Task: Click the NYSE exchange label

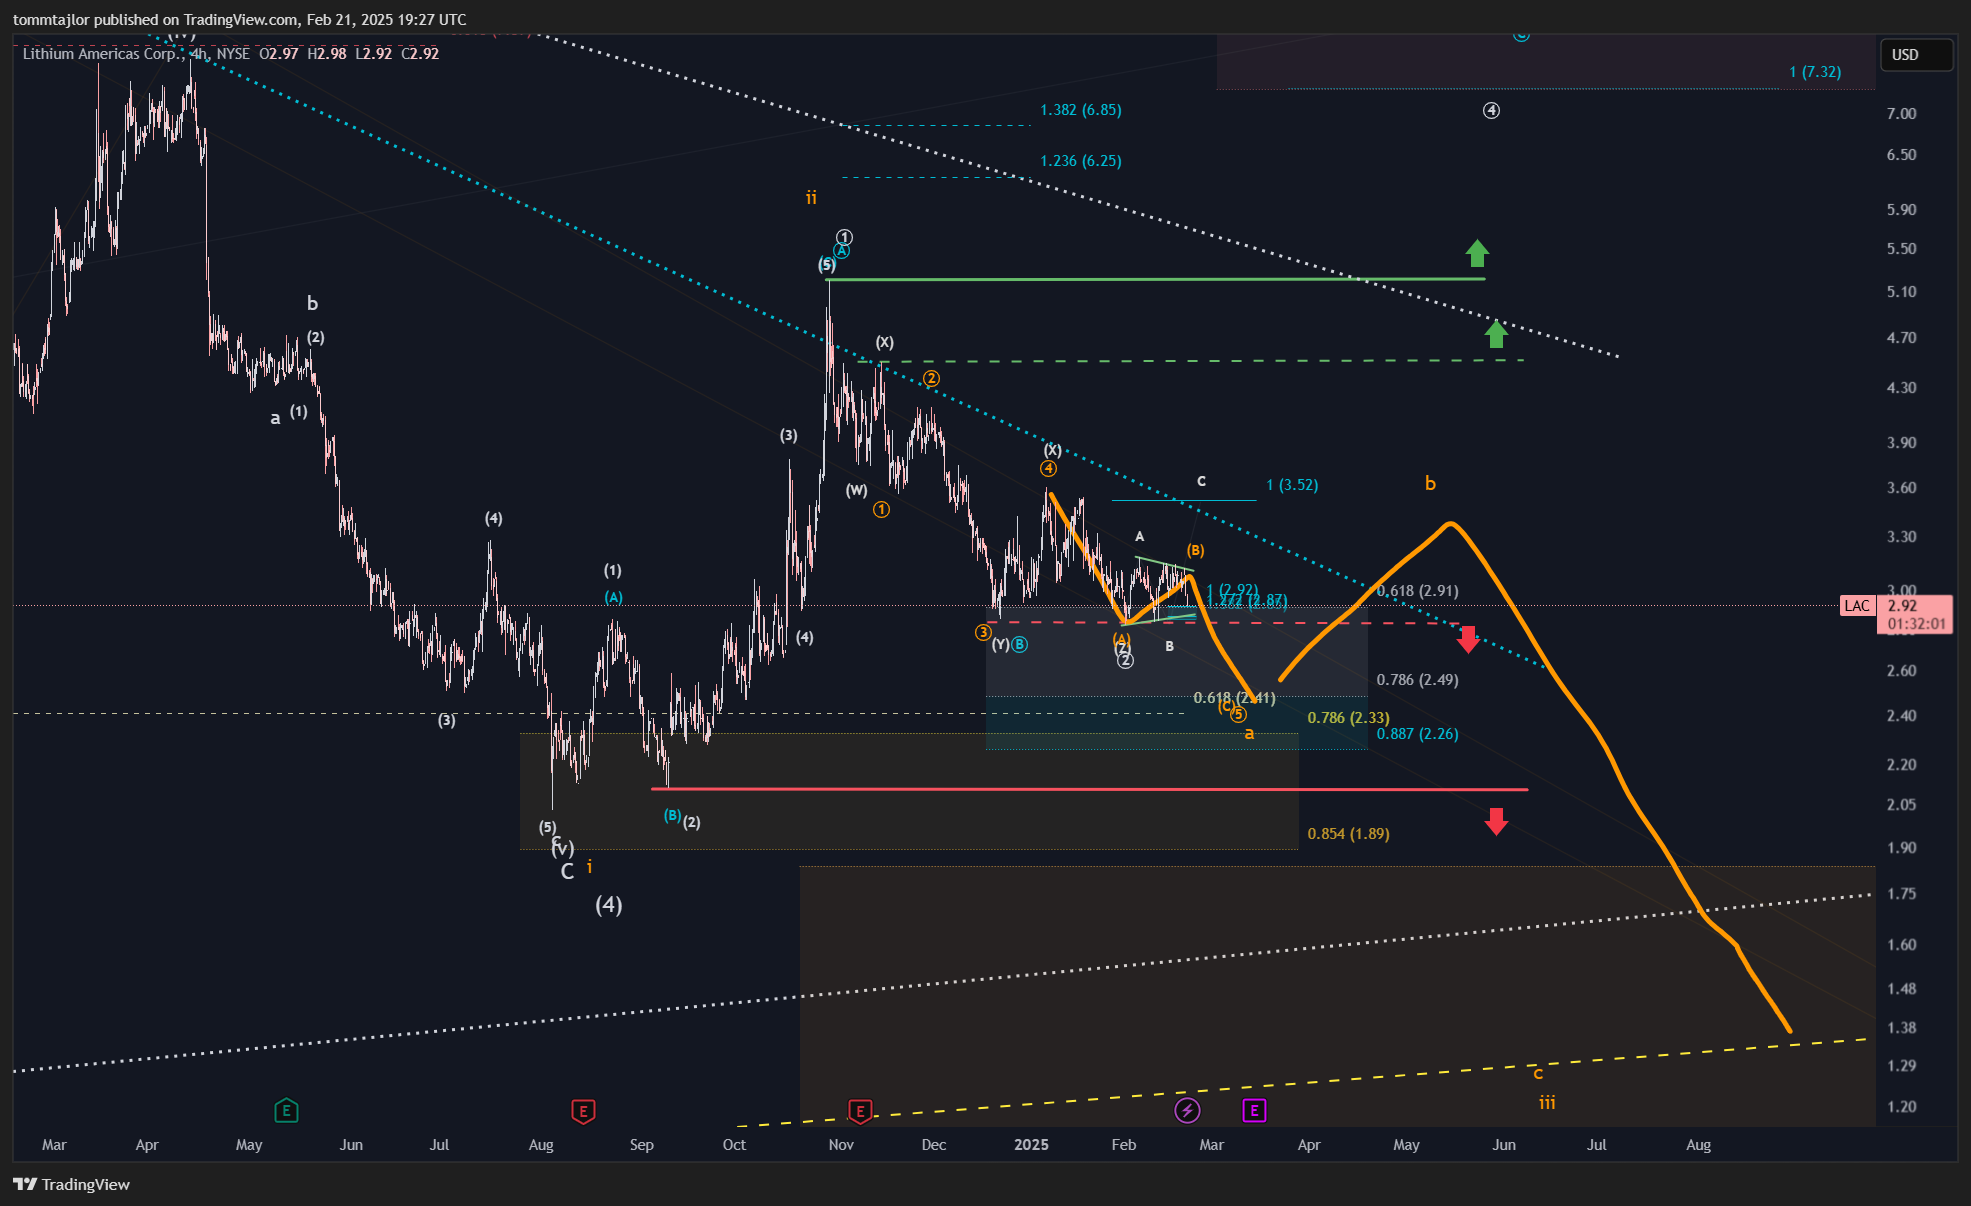Action: [233, 54]
